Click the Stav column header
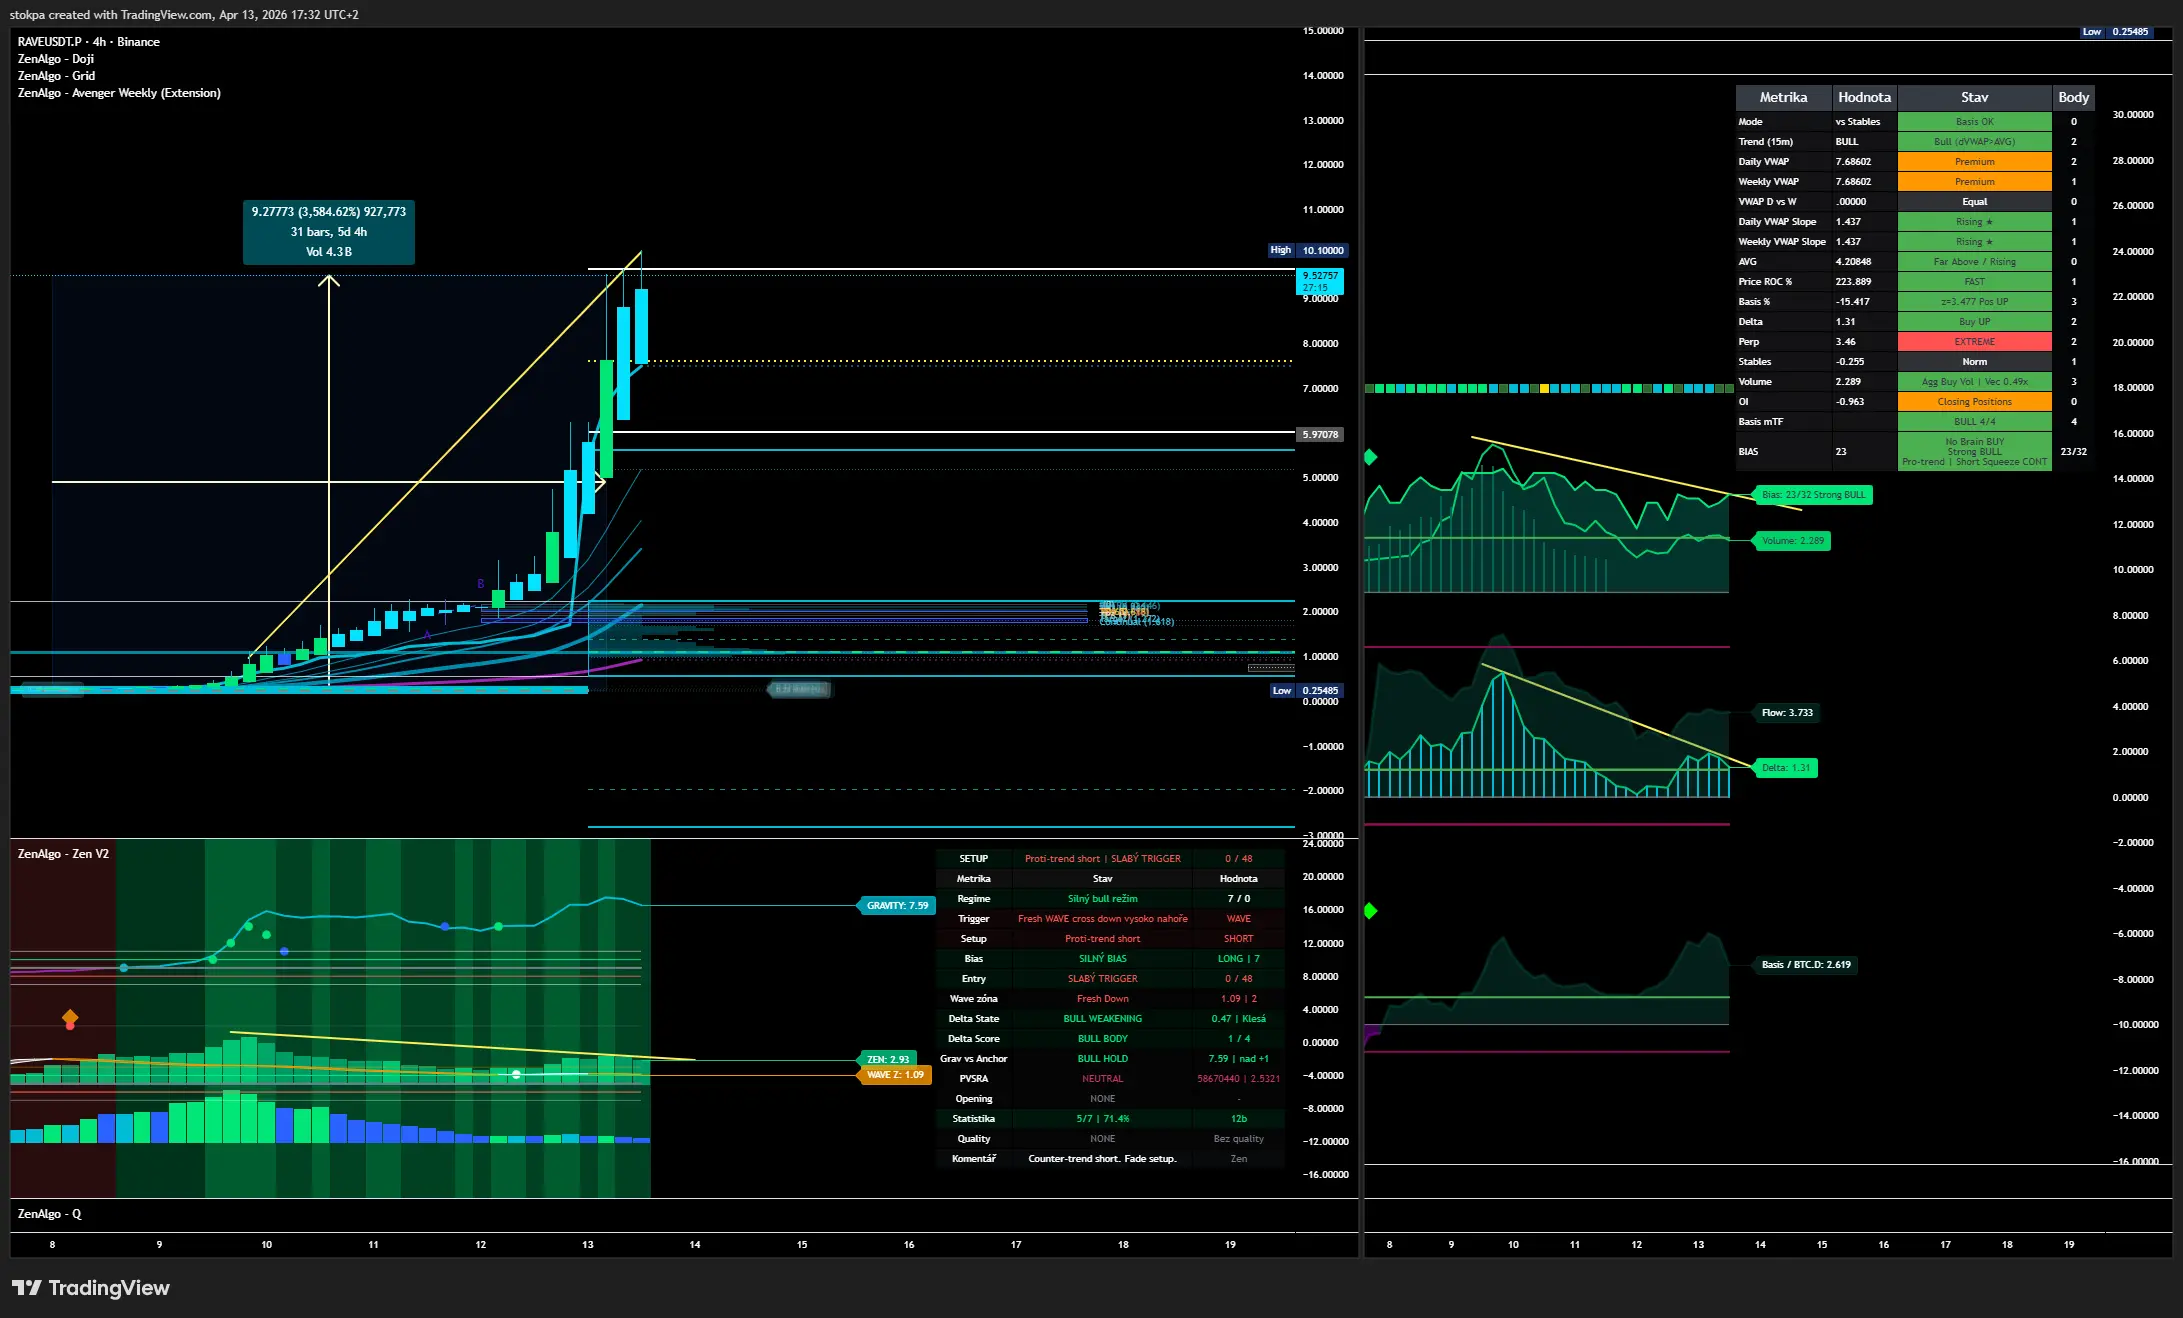 click(x=1974, y=97)
